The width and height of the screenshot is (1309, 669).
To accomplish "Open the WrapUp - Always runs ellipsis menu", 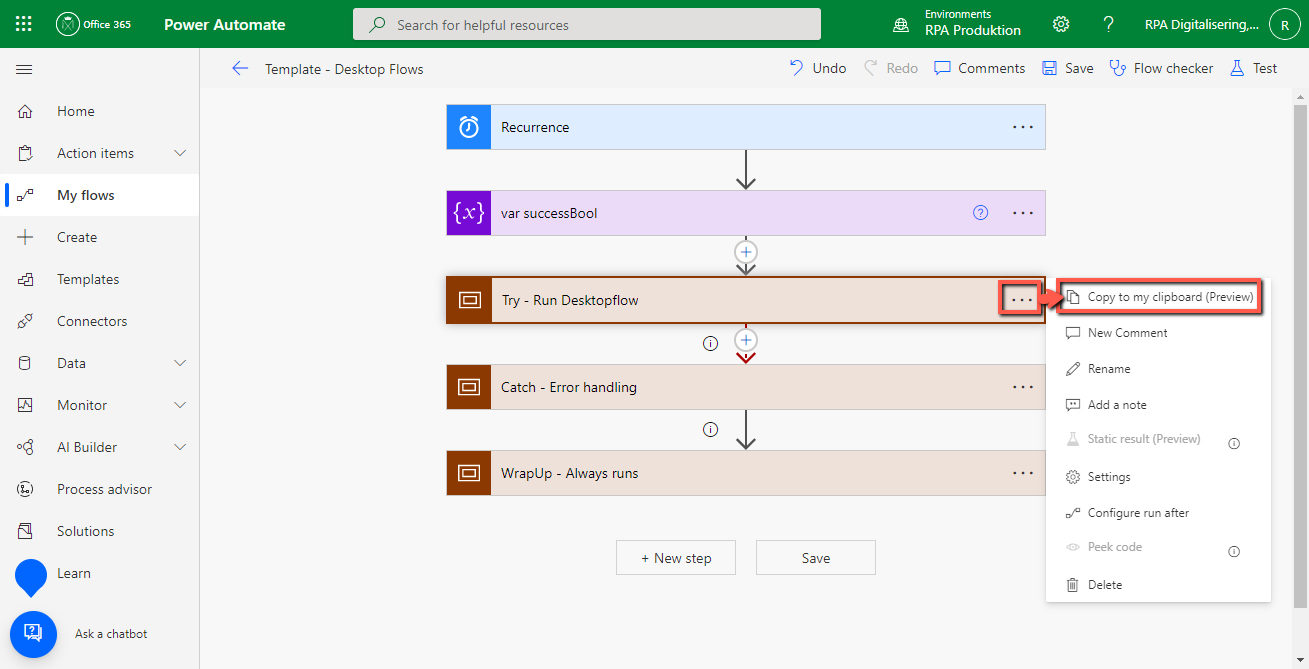I will click(x=1022, y=473).
